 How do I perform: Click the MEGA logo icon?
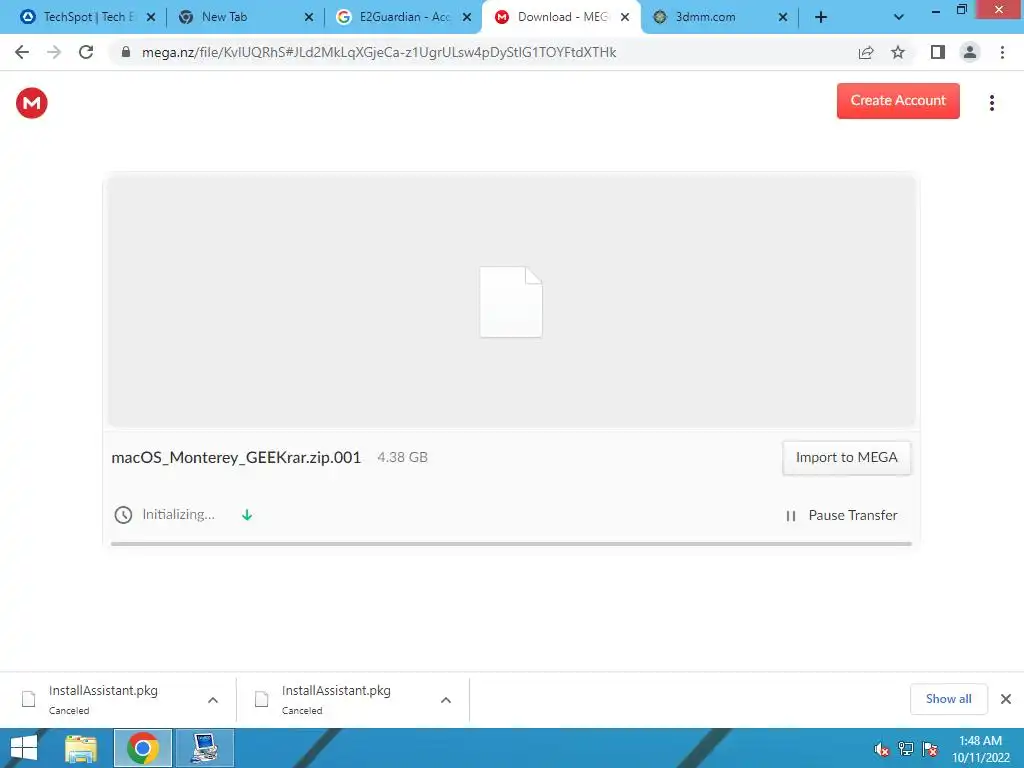[31, 103]
